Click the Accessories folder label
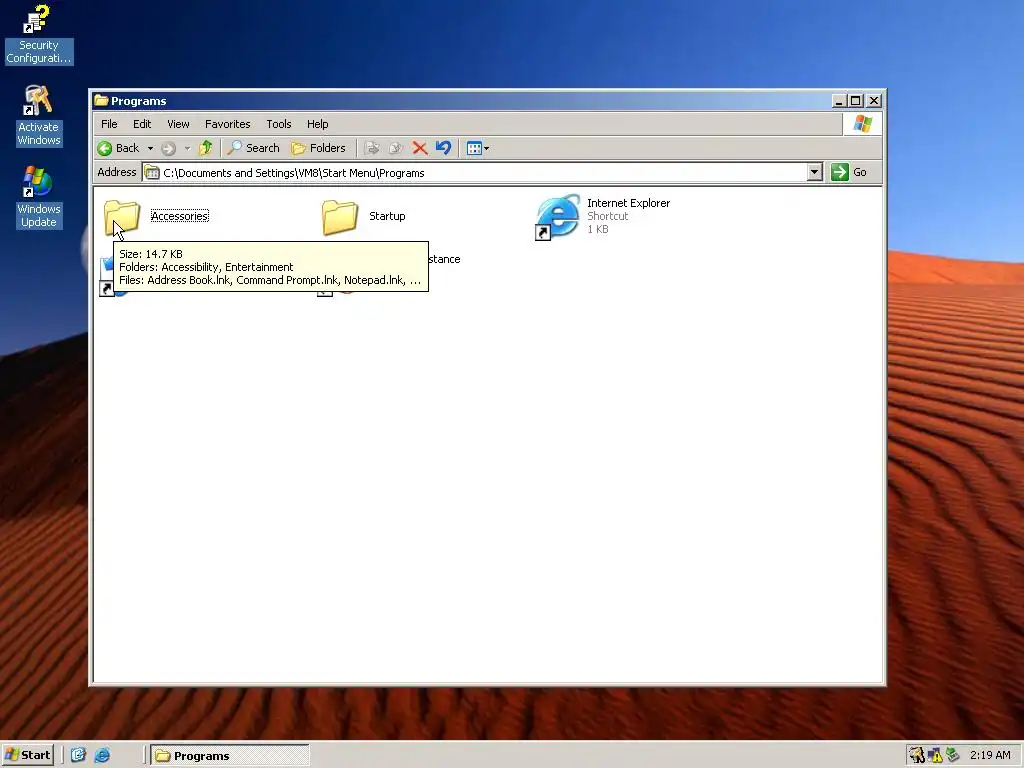Image resolution: width=1024 pixels, height=768 pixels. (x=180, y=216)
